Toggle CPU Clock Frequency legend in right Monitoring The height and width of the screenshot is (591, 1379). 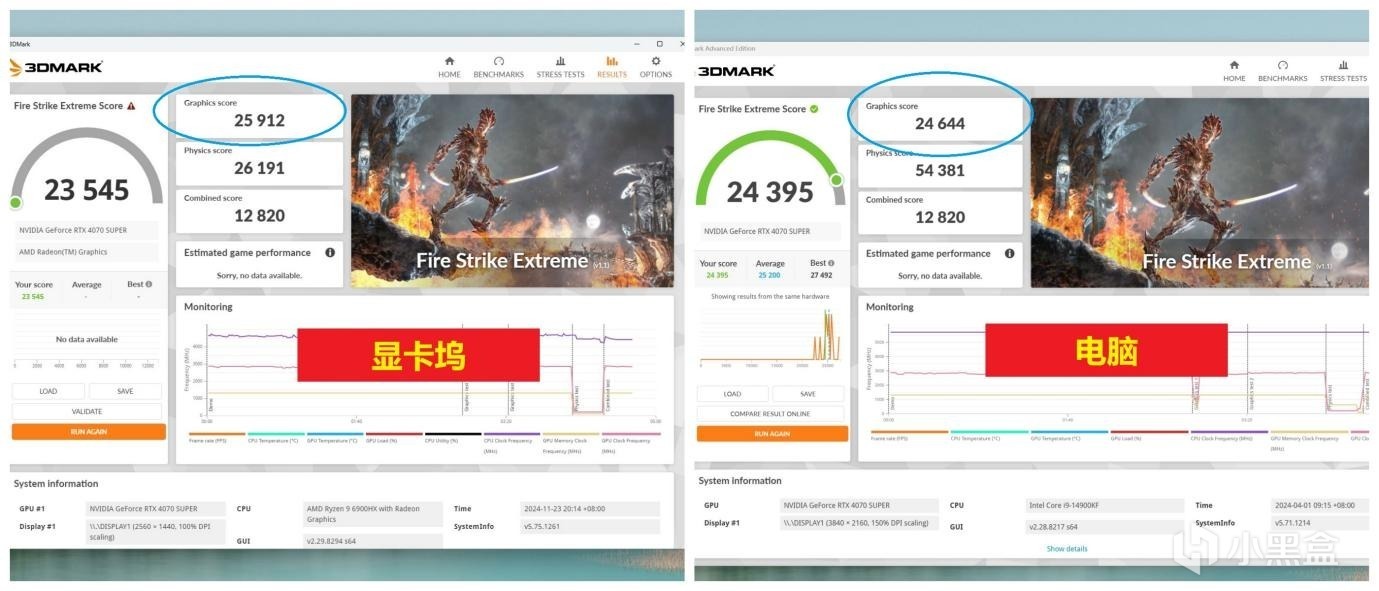(x=1229, y=437)
